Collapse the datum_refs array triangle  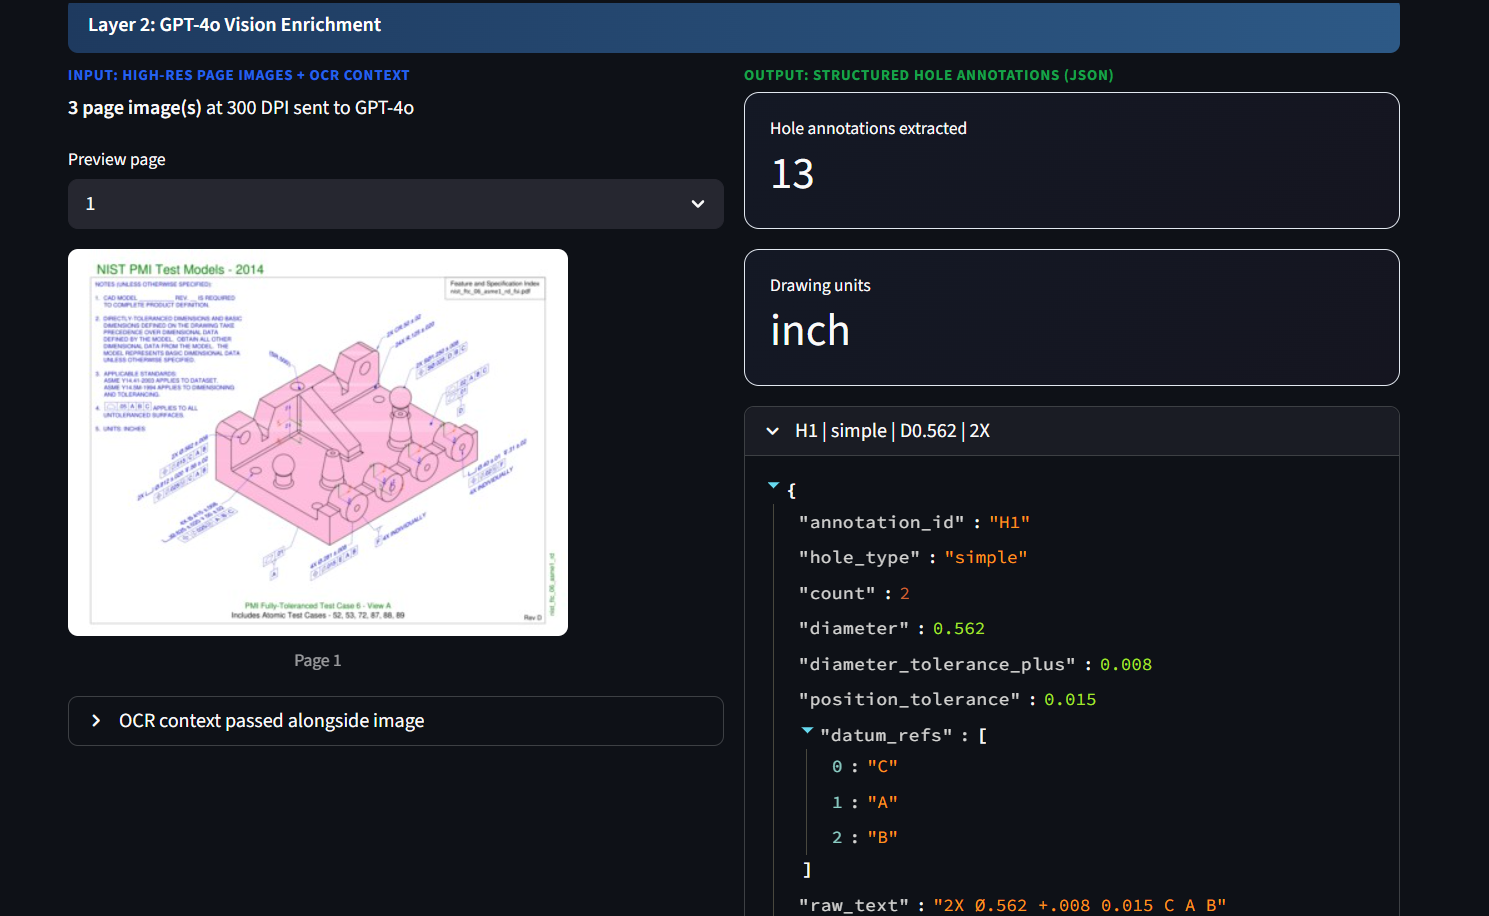807,731
